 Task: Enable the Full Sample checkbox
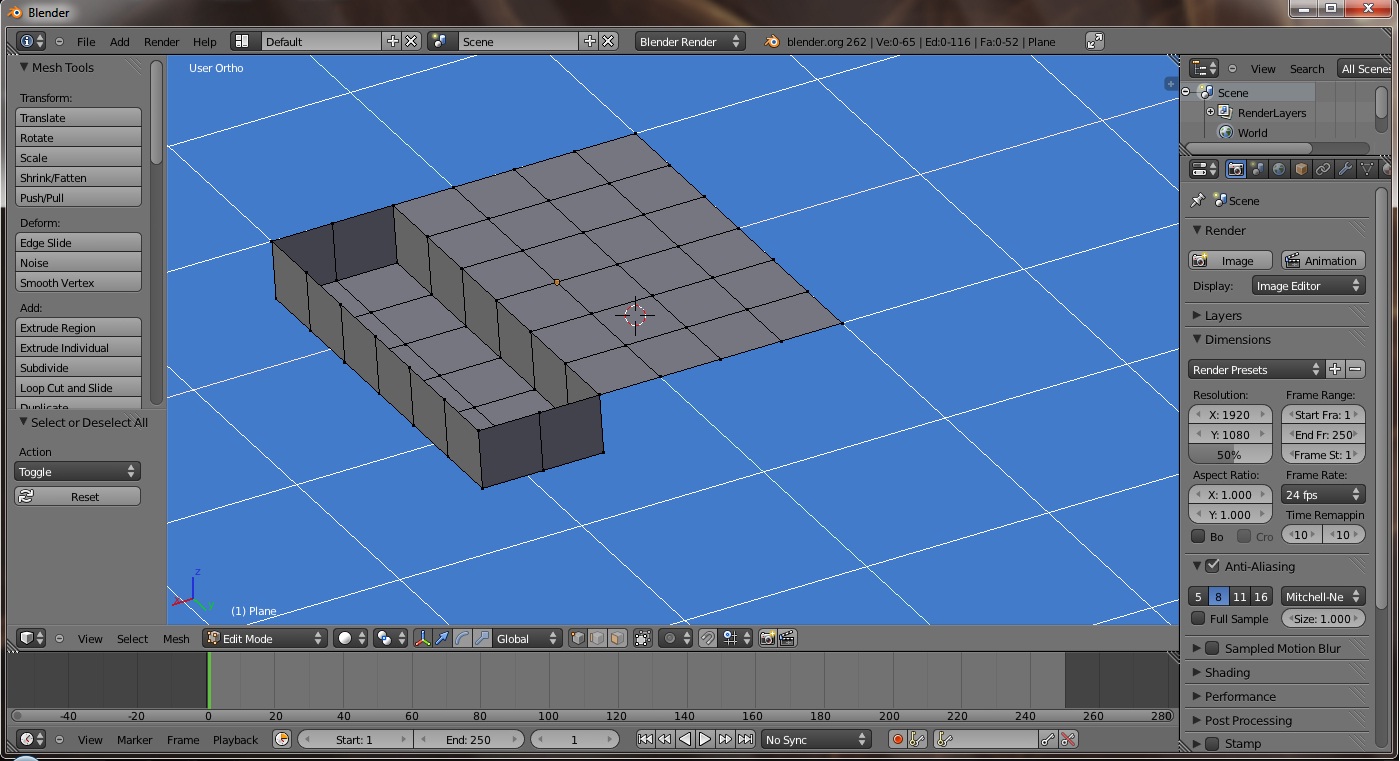1198,619
